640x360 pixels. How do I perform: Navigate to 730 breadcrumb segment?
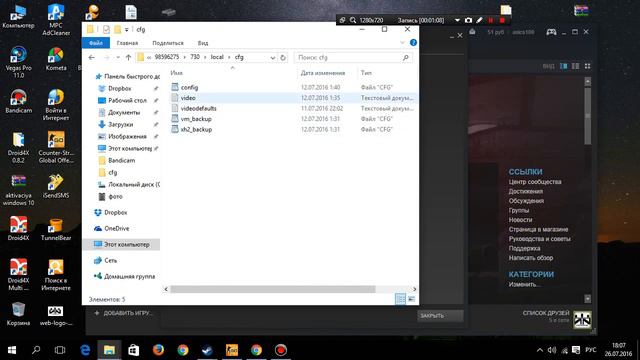pyautogui.click(x=195, y=57)
